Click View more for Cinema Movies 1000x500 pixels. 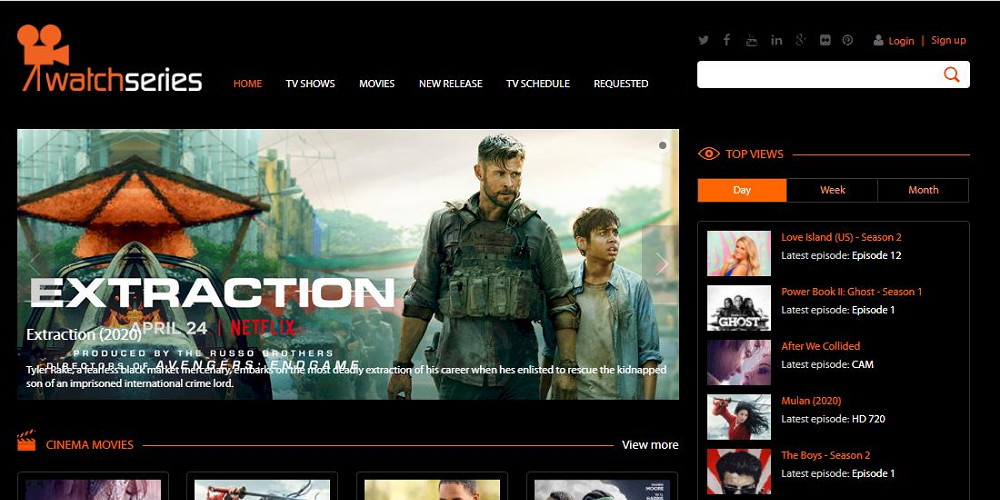coord(650,445)
